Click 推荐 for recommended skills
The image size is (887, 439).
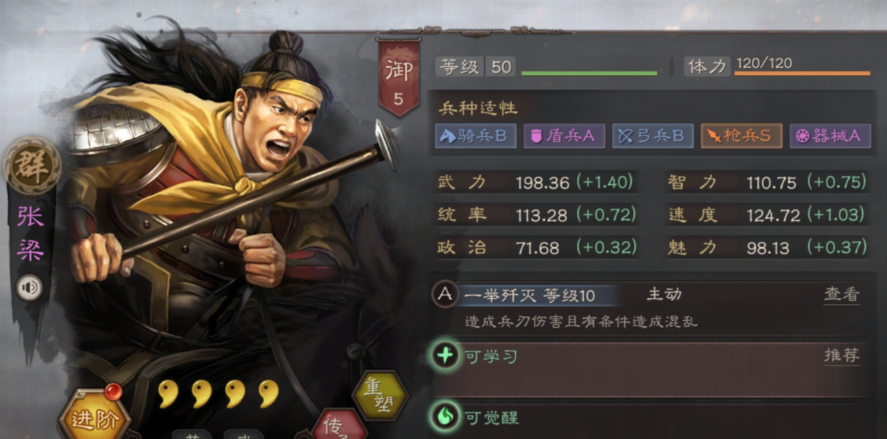click(x=842, y=356)
